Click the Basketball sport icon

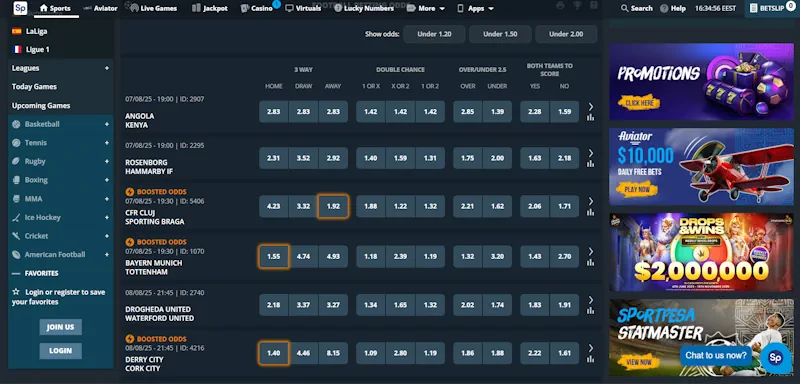coord(16,124)
